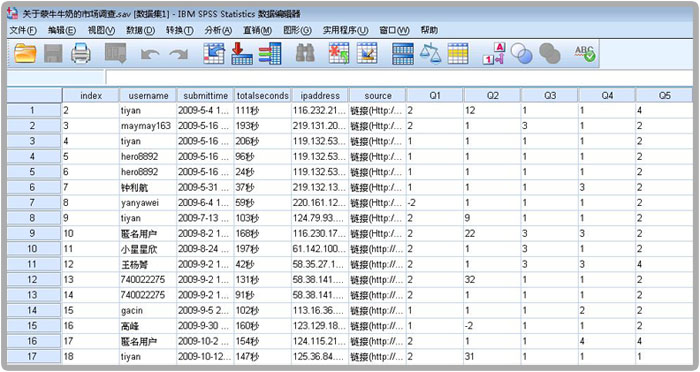Click the Q2 cell with value 32
700x372 pixels.
coord(492,280)
